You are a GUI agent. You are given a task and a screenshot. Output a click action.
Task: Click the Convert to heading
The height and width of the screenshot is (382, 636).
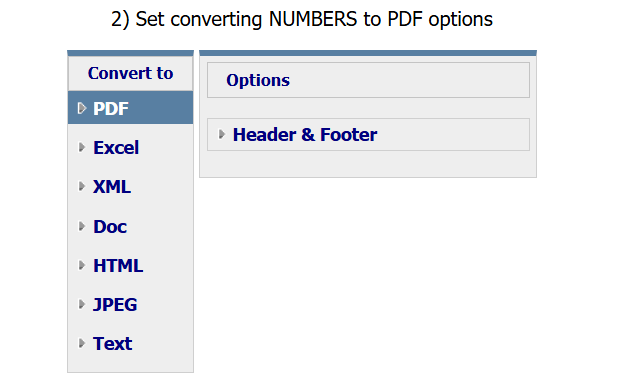tap(131, 73)
